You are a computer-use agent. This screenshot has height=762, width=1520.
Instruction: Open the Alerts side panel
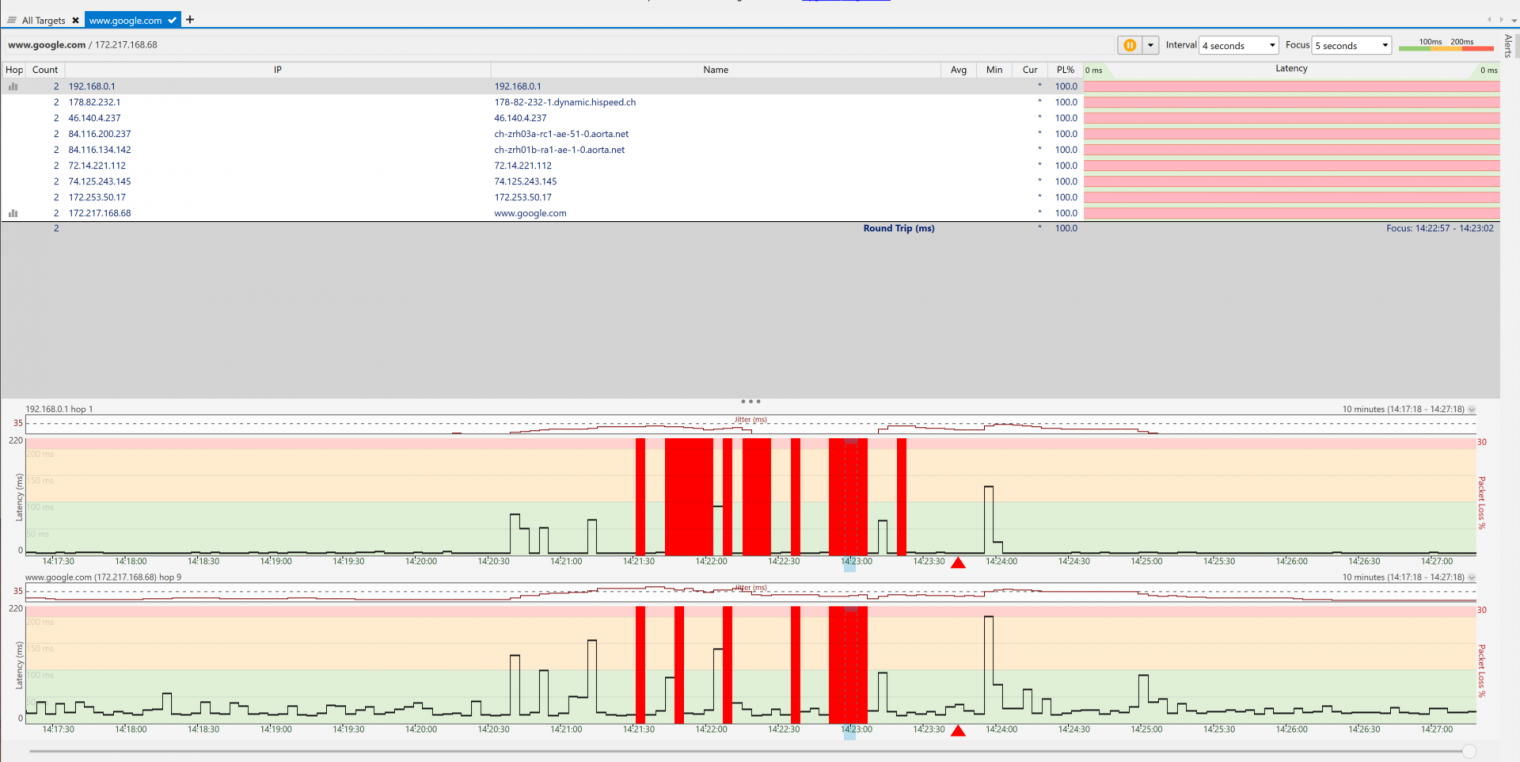click(x=1509, y=46)
